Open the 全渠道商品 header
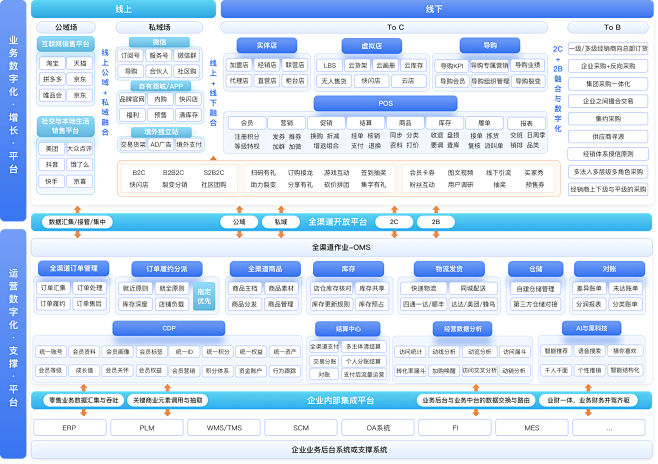 [265, 269]
